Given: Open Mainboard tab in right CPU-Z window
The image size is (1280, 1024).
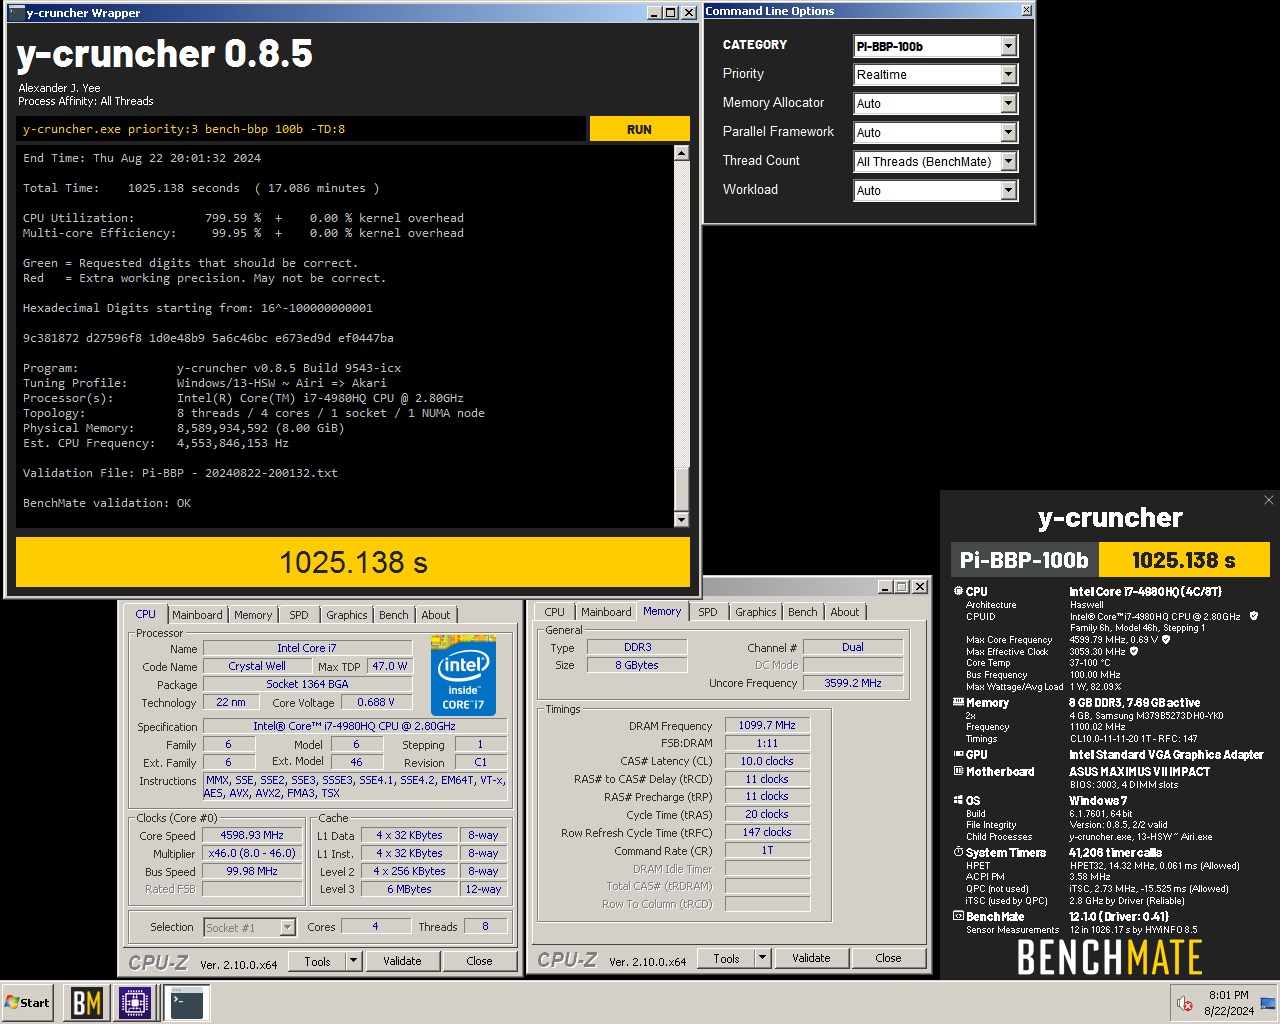Looking at the screenshot, I should point(606,612).
